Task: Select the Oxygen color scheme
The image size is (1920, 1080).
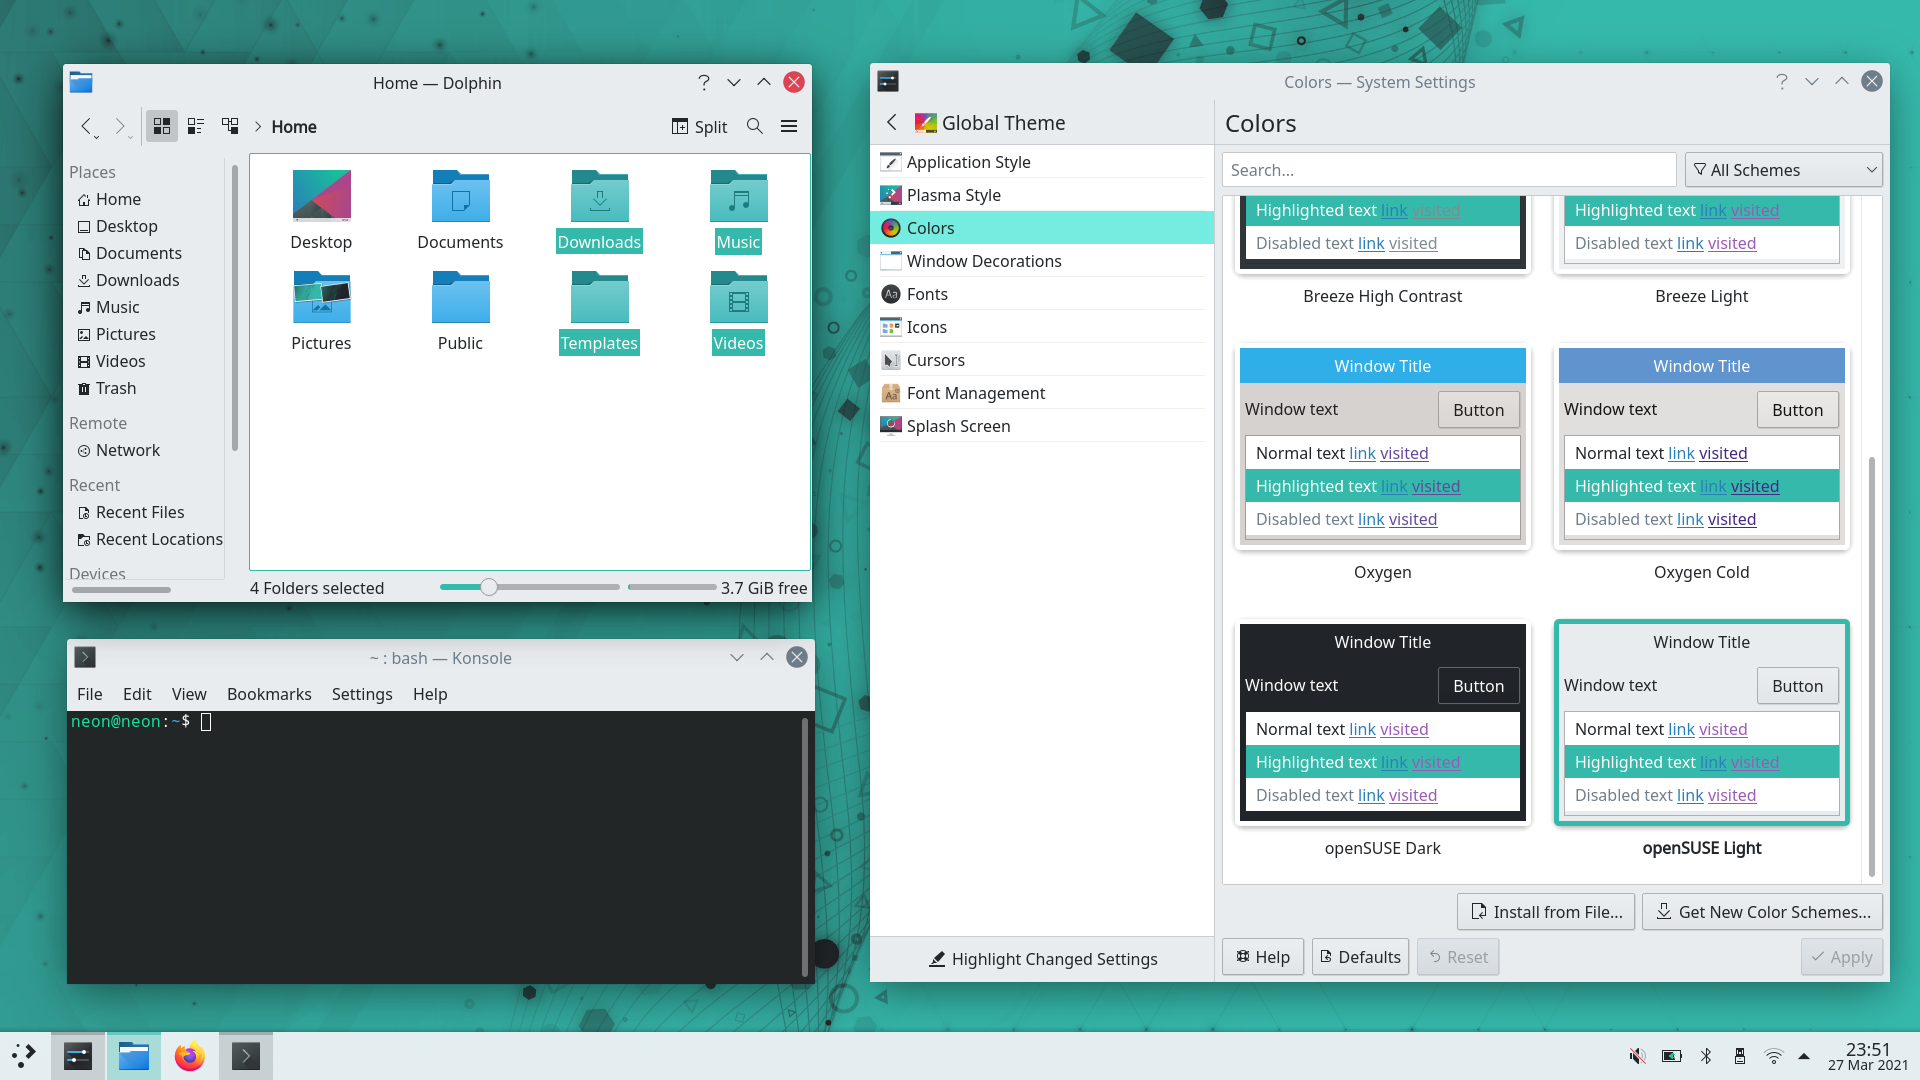Action: click(1383, 446)
